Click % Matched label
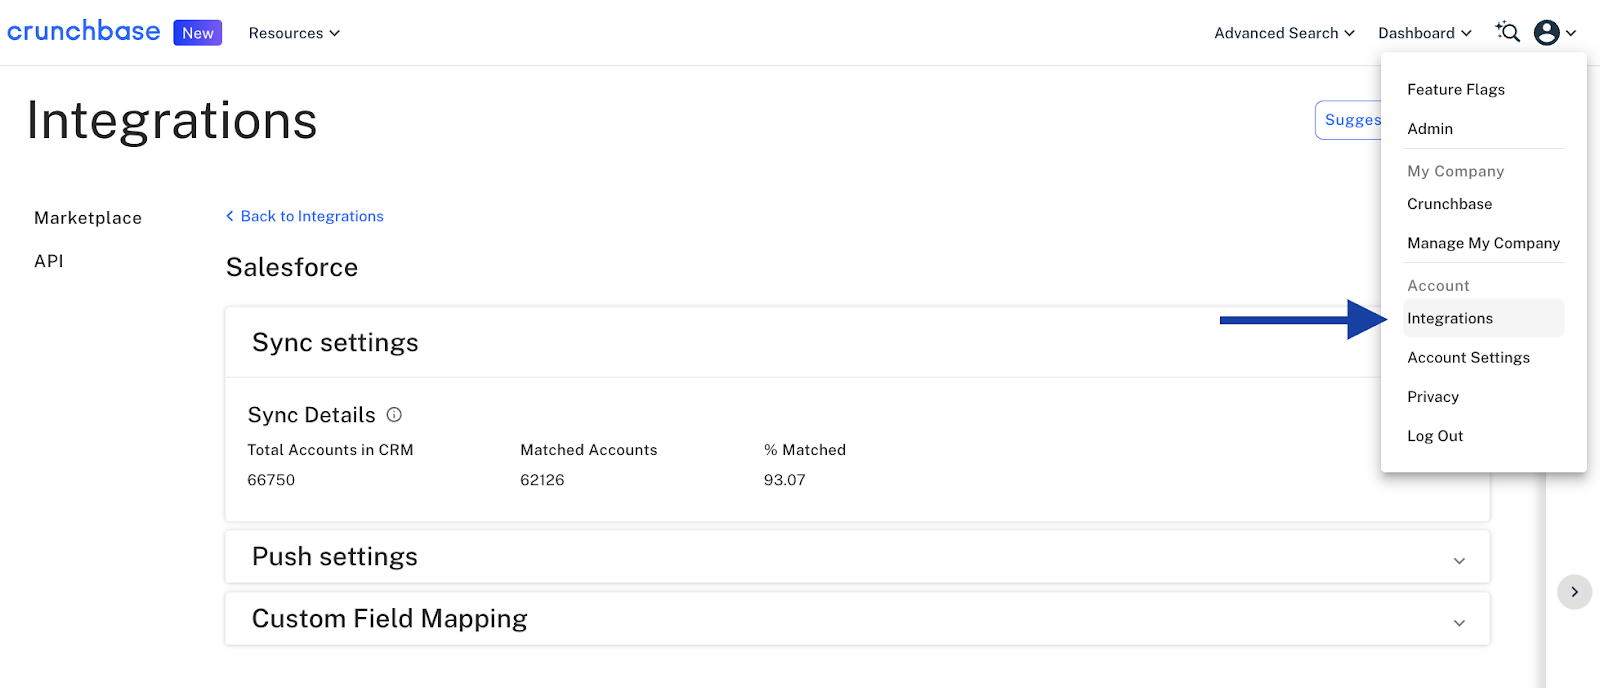Screen dimensions: 1600x688 (805, 450)
